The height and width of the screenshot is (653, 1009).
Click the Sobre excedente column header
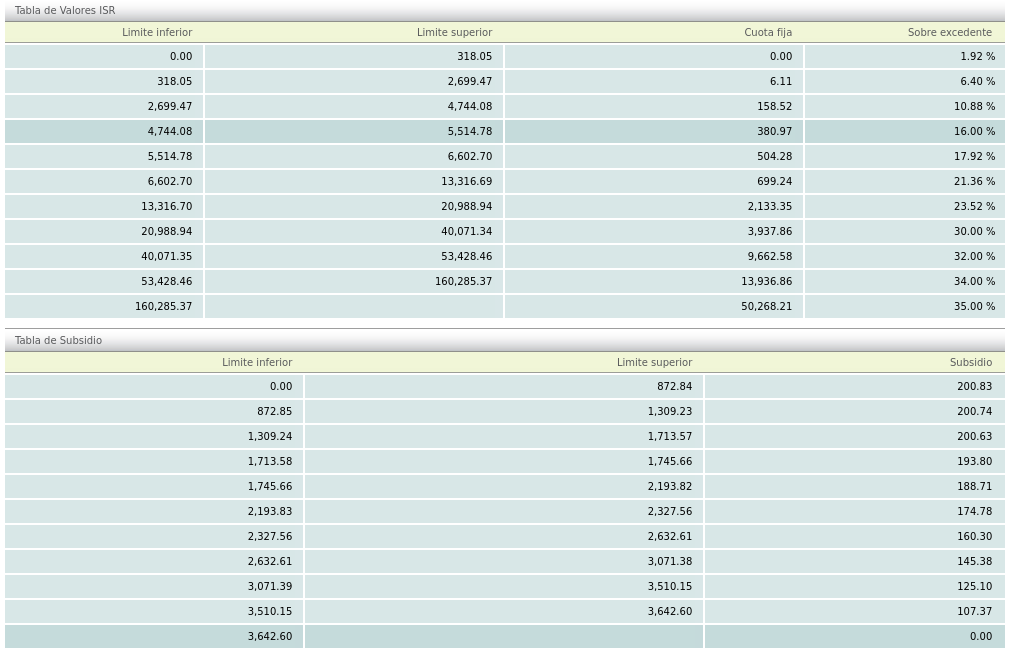949,32
